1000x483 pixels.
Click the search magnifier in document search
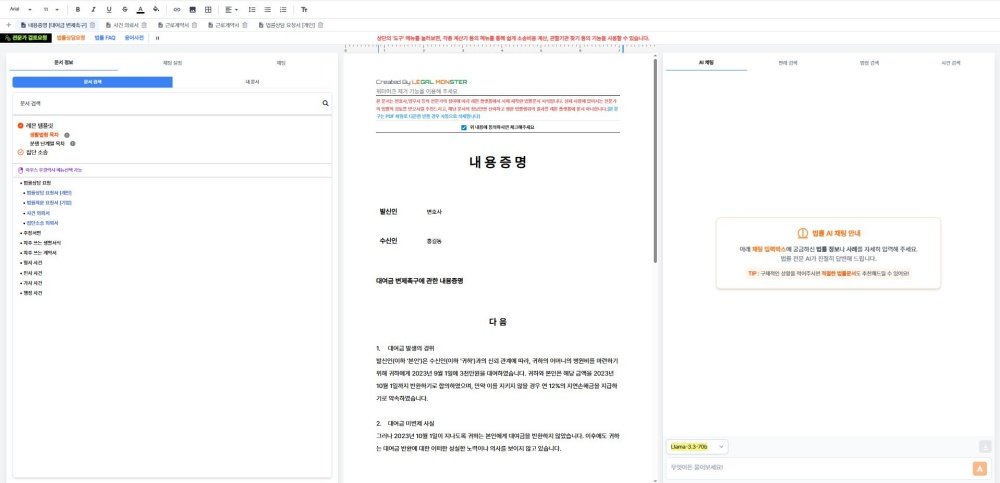pyautogui.click(x=325, y=102)
